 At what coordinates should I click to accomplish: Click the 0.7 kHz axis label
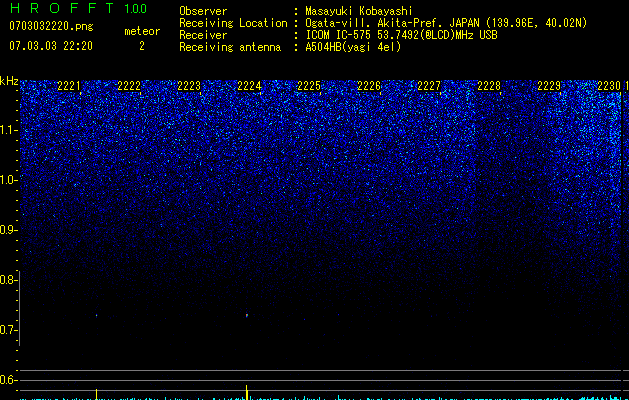pos(8,330)
